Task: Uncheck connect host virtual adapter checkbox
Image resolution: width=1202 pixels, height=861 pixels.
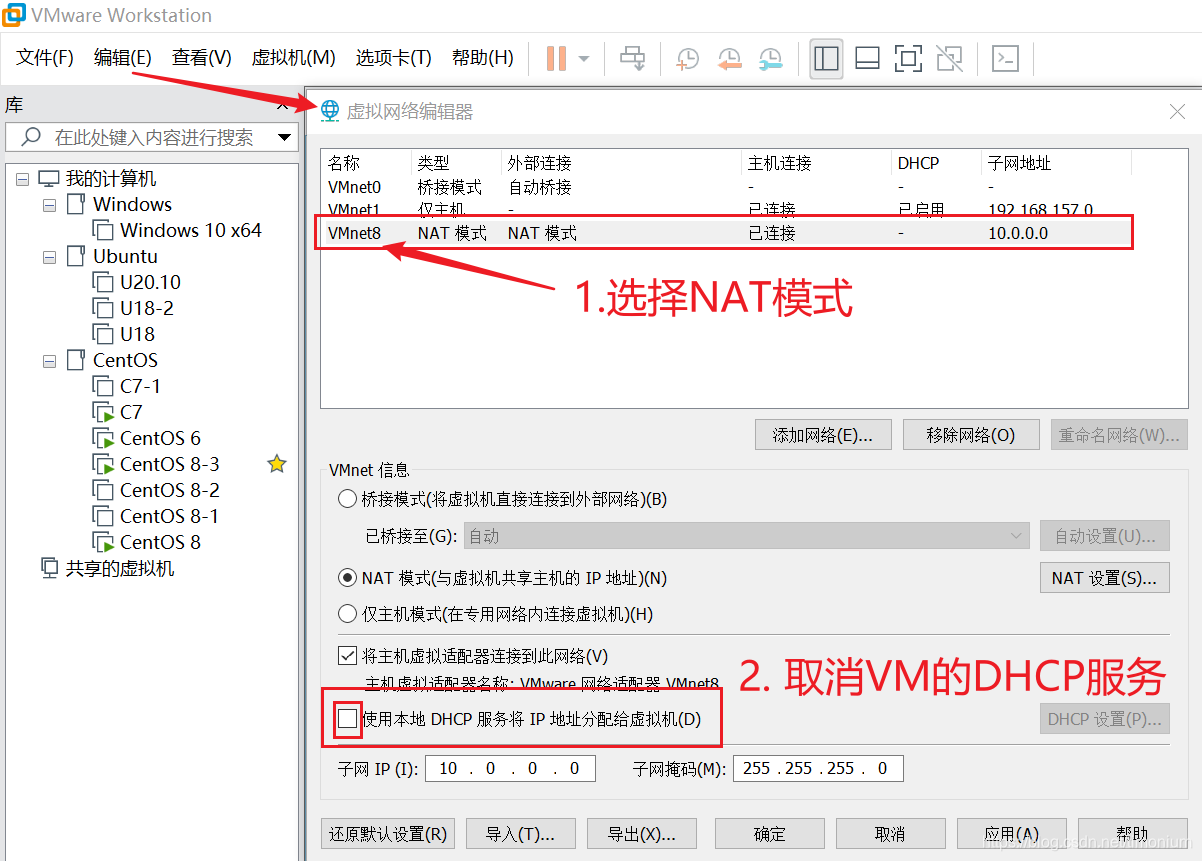Action: point(347,656)
